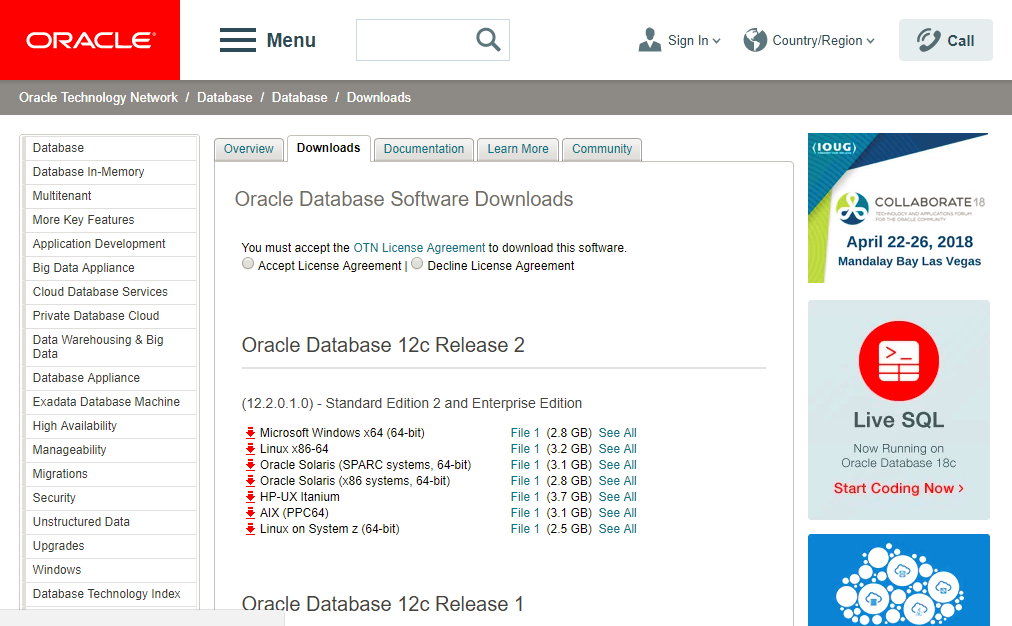This screenshot has height=626, width=1012.
Task: Click File 1 for Microsoft Windows x64
Action: pyautogui.click(x=525, y=433)
